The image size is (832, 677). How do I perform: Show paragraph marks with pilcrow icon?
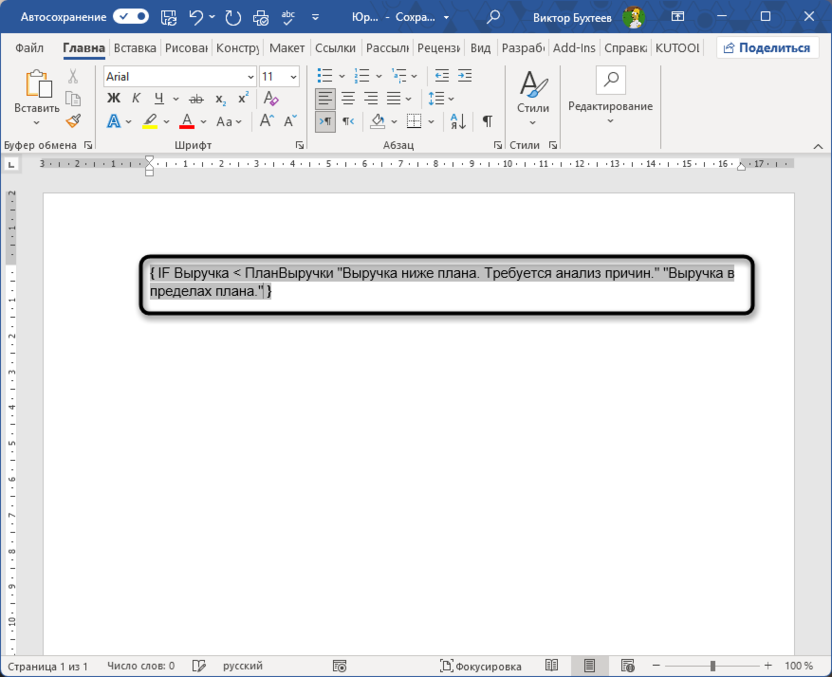487,121
